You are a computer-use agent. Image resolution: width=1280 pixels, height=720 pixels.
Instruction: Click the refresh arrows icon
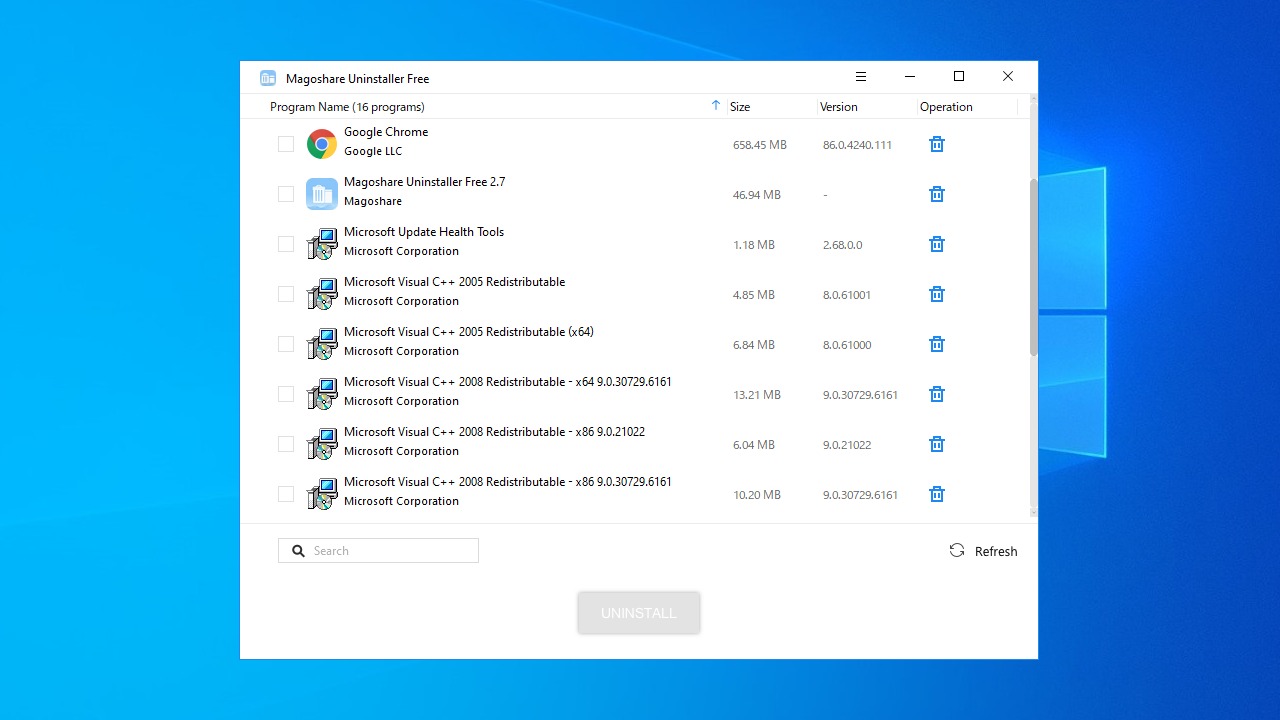tap(957, 551)
